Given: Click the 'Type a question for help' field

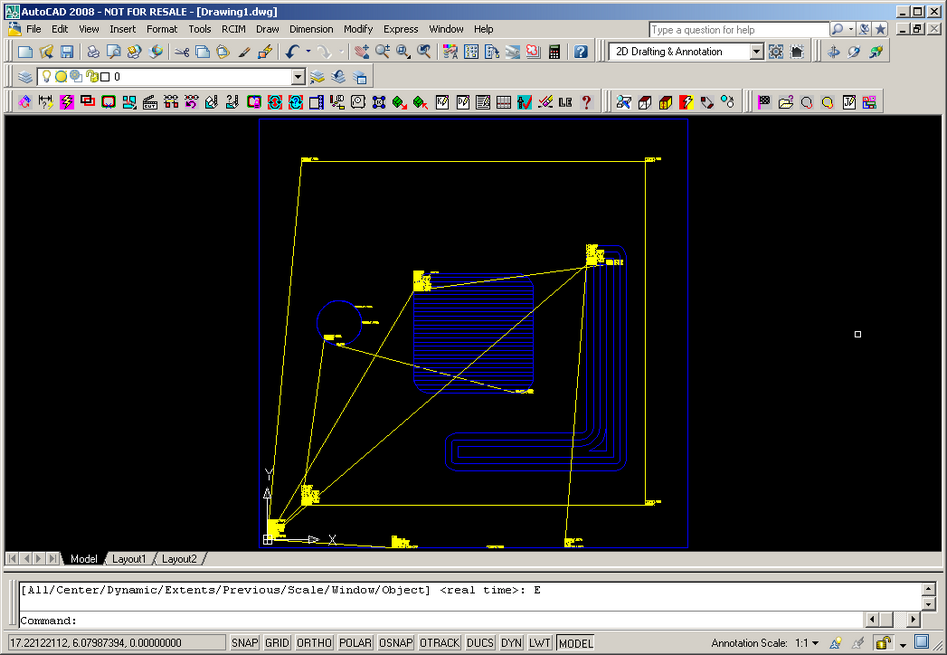Looking at the screenshot, I should tap(738, 30).
